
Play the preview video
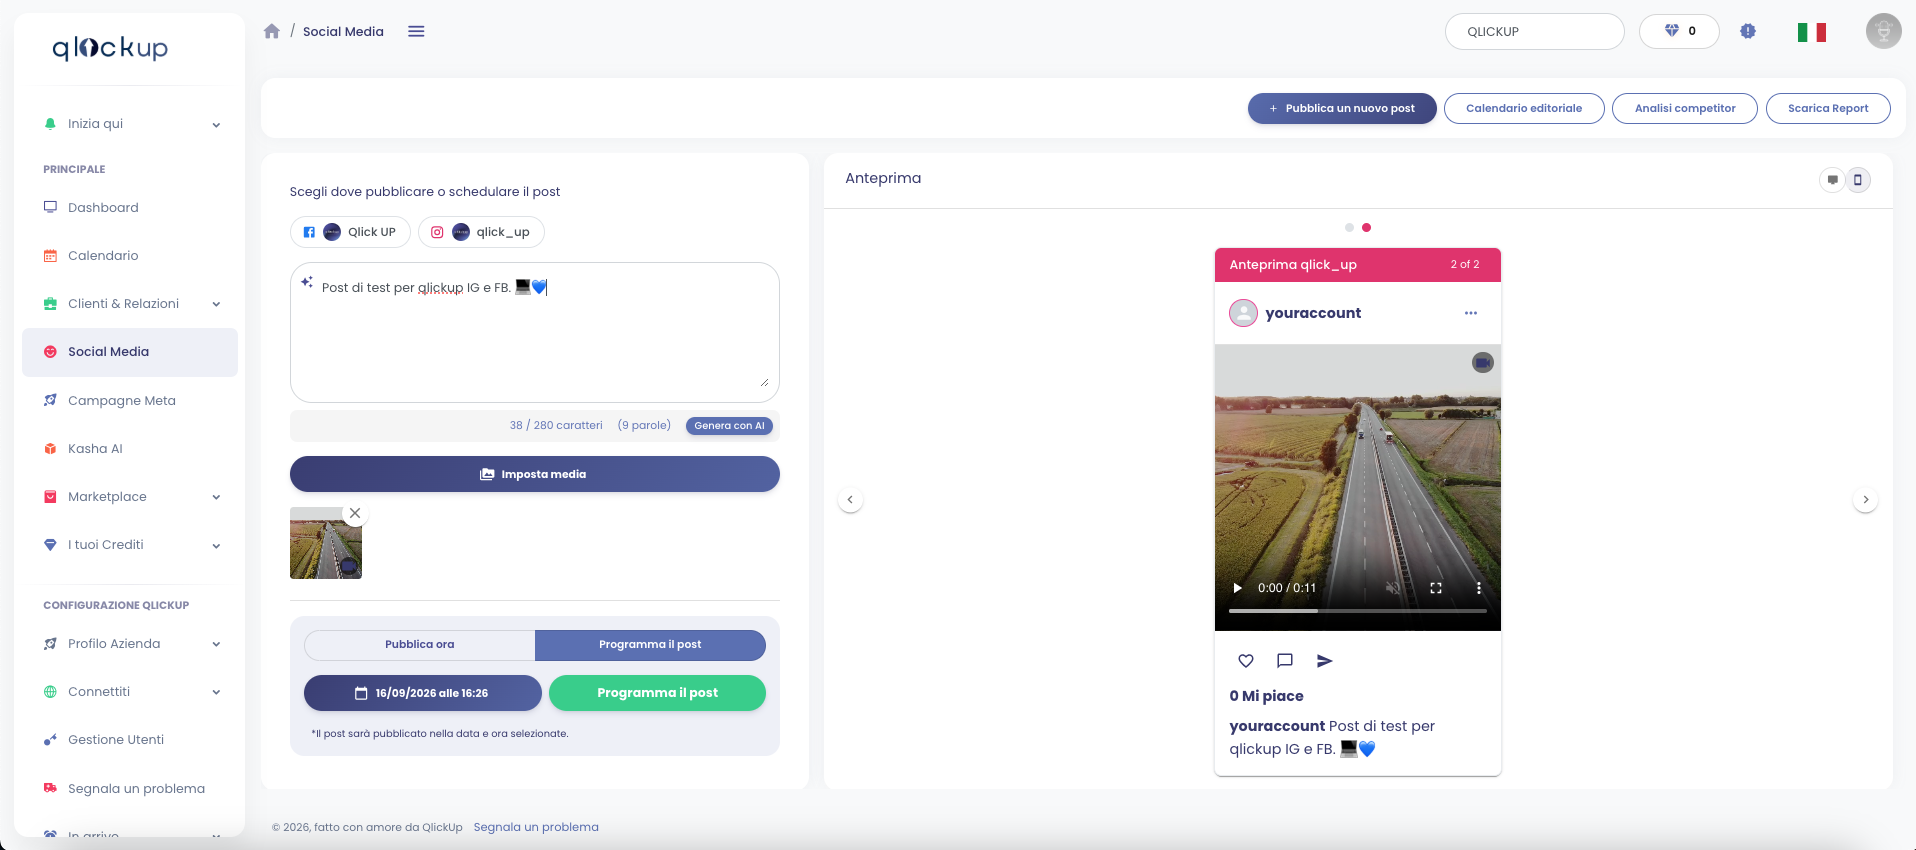pos(1237,588)
